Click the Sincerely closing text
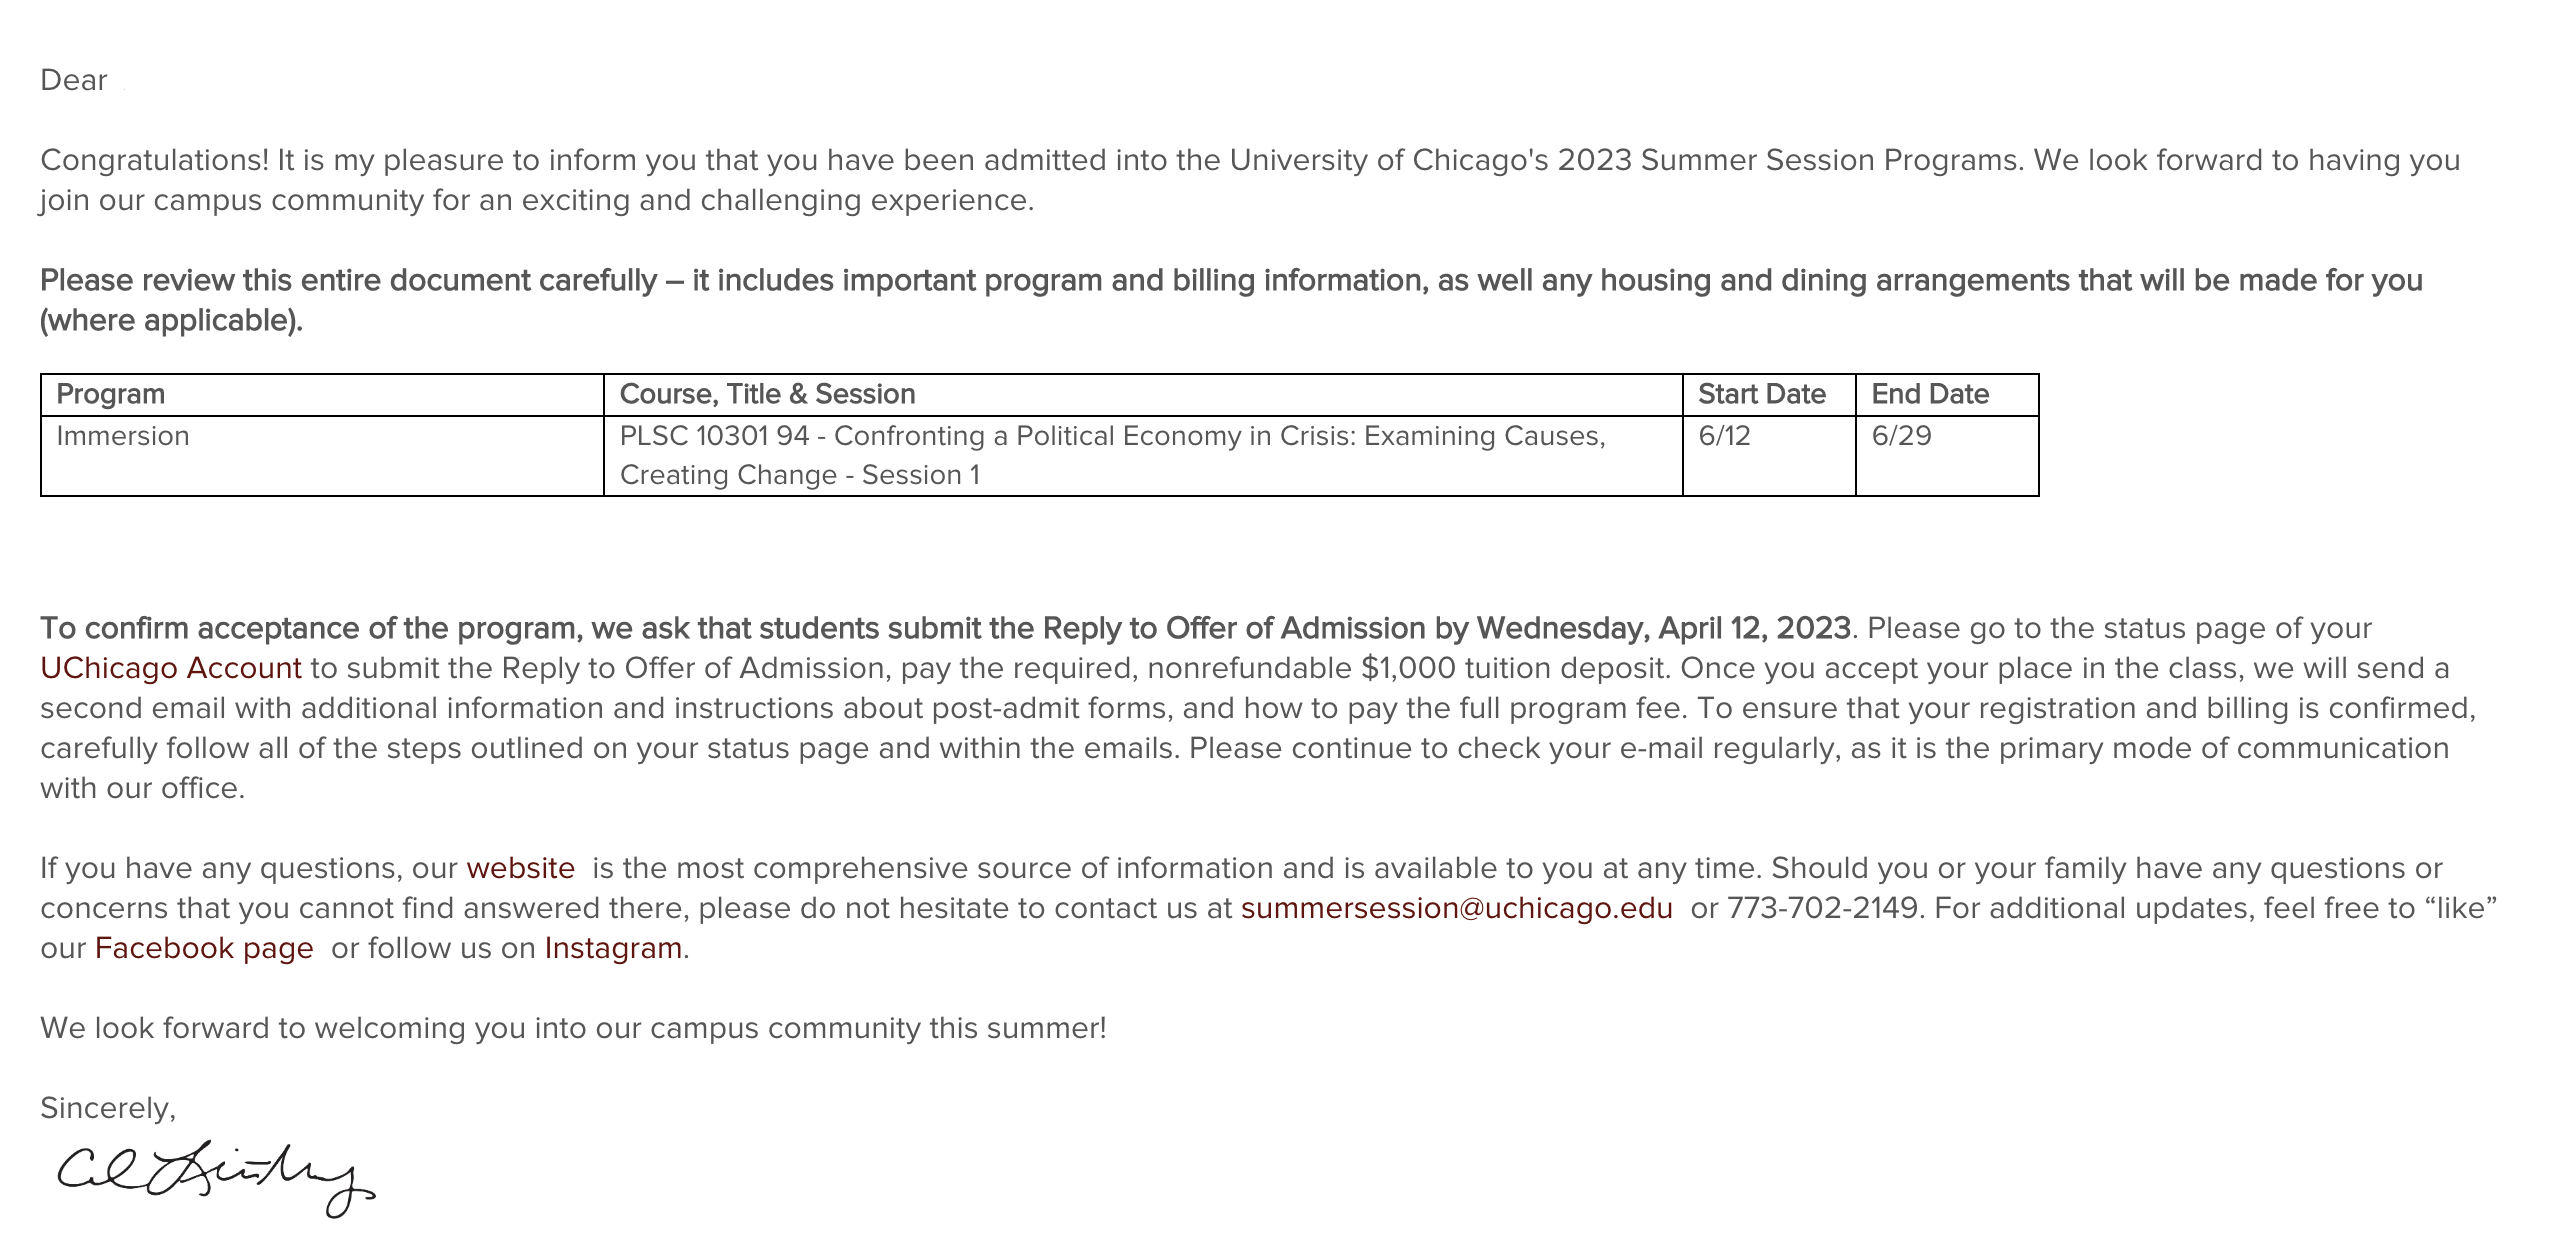This screenshot has width=2572, height=1236. click(108, 1108)
